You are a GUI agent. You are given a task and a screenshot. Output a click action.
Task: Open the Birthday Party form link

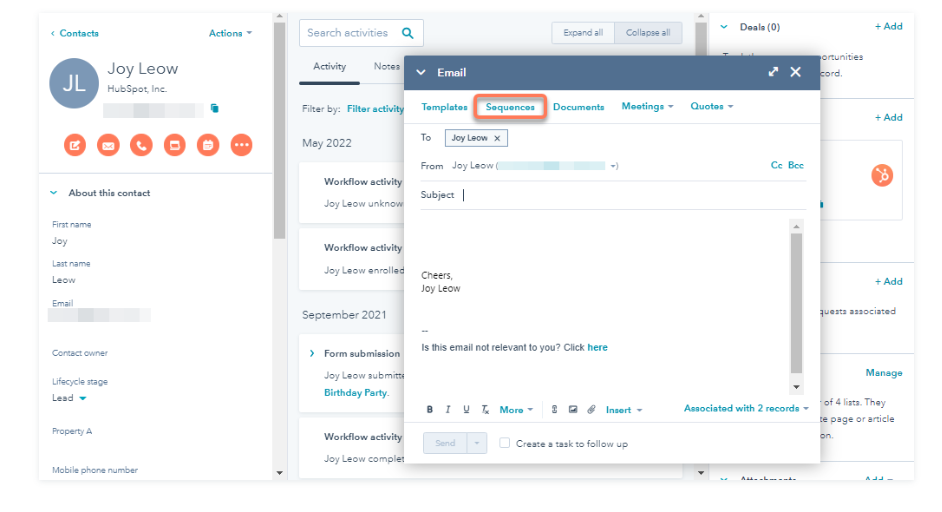[356, 392]
